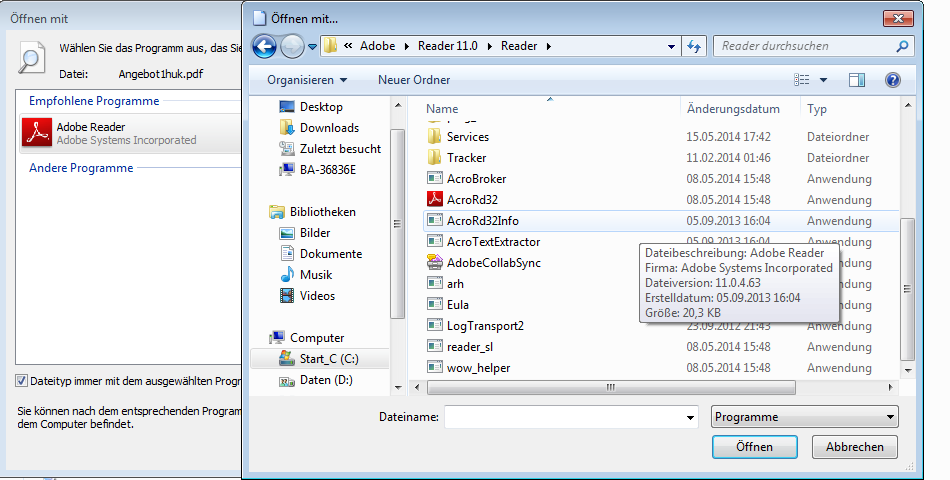950x480 pixels.
Task: Click date 11.02.2014 01:46 of Tracker
Action: point(728,158)
